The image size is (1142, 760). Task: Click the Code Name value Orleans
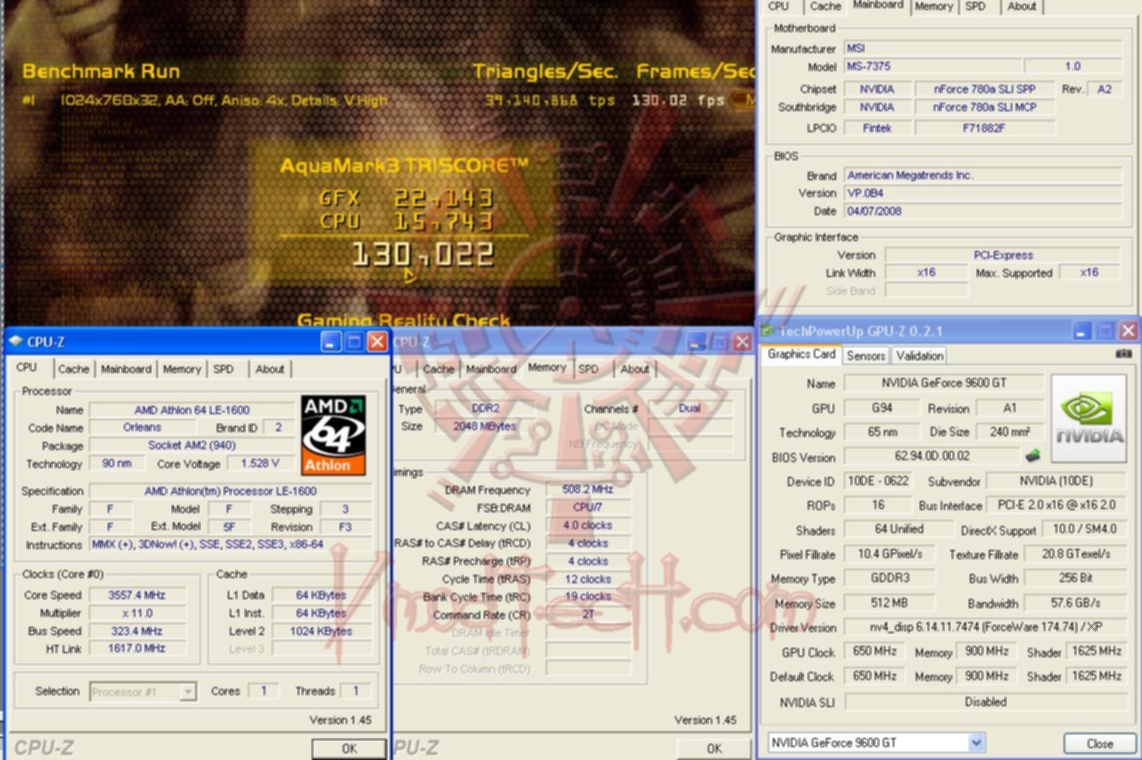coord(142,427)
